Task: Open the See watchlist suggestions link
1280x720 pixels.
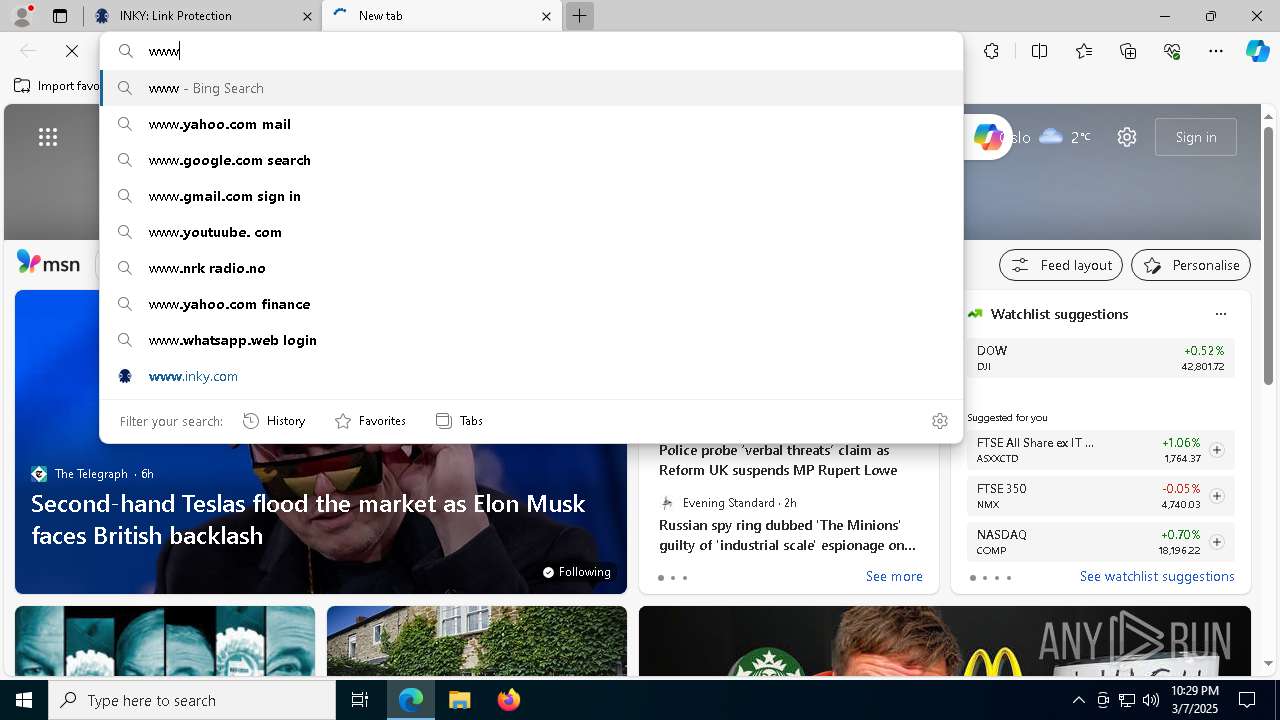Action: point(1157,576)
